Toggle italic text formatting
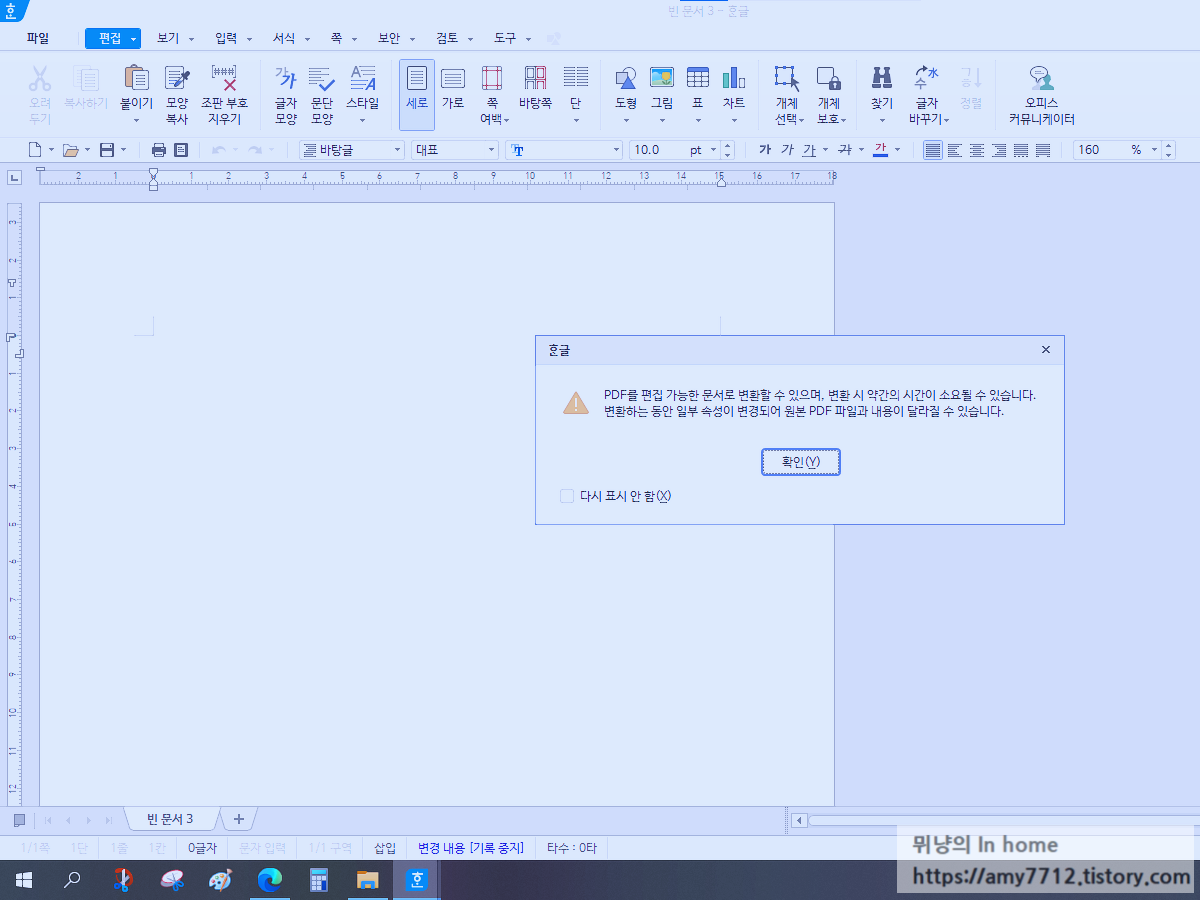This screenshot has height=900, width=1200. pyautogui.click(x=787, y=150)
